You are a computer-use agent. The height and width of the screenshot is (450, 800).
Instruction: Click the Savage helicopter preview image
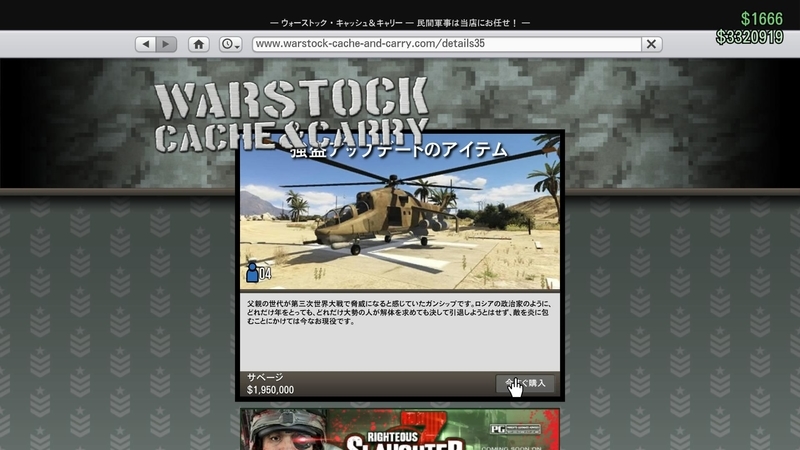(x=400, y=212)
